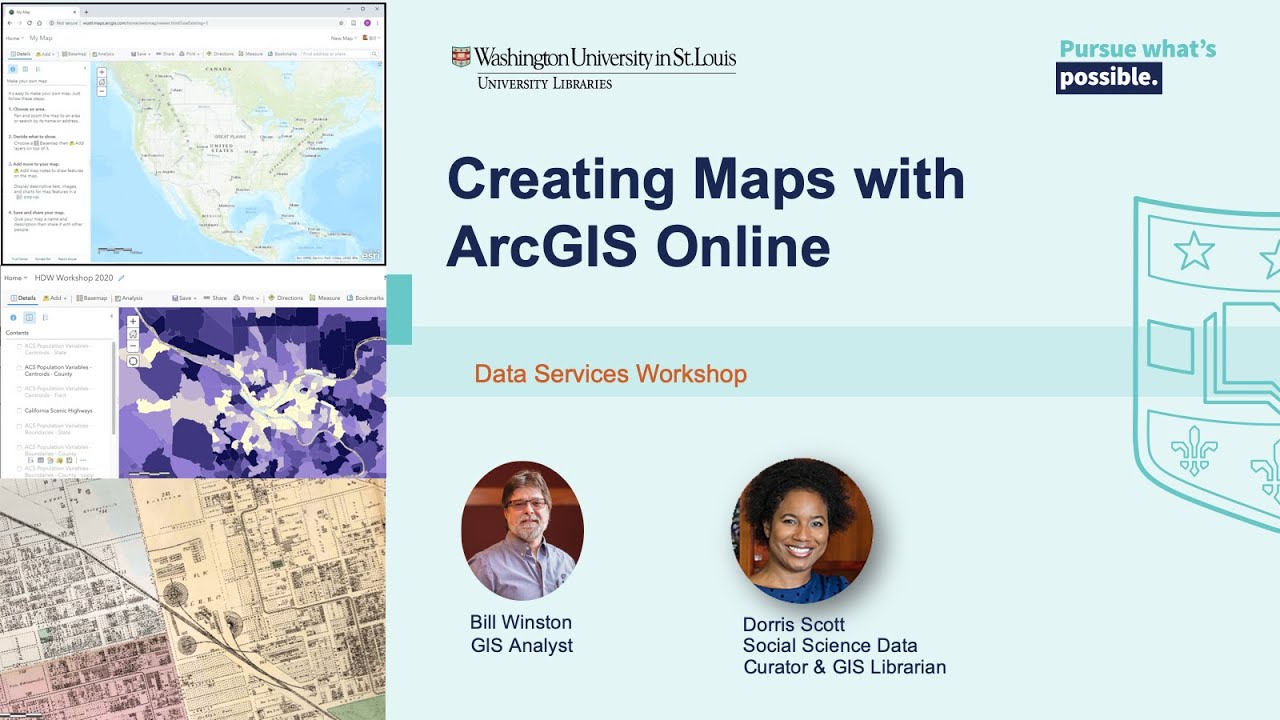Image resolution: width=1280 pixels, height=720 pixels.
Task: Open the Home dropdown in My Map window
Action: coord(14,38)
